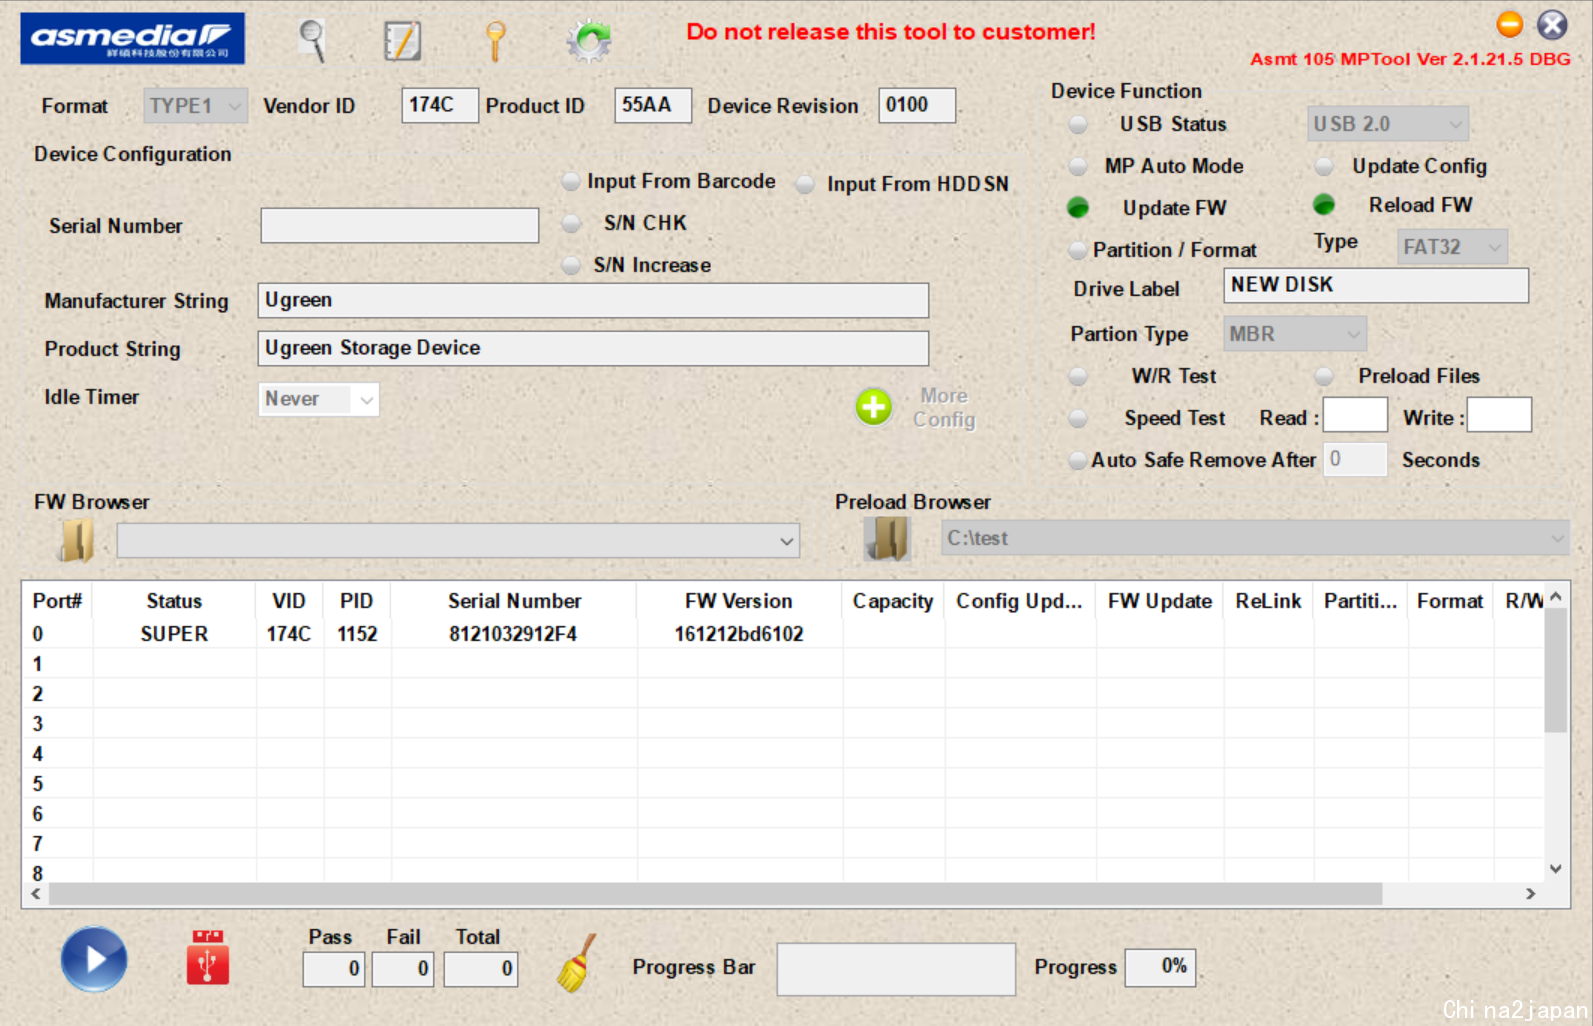The width and height of the screenshot is (1593, 1026).
Task: Click the Progress Bar field
Action: pos(896,969)
